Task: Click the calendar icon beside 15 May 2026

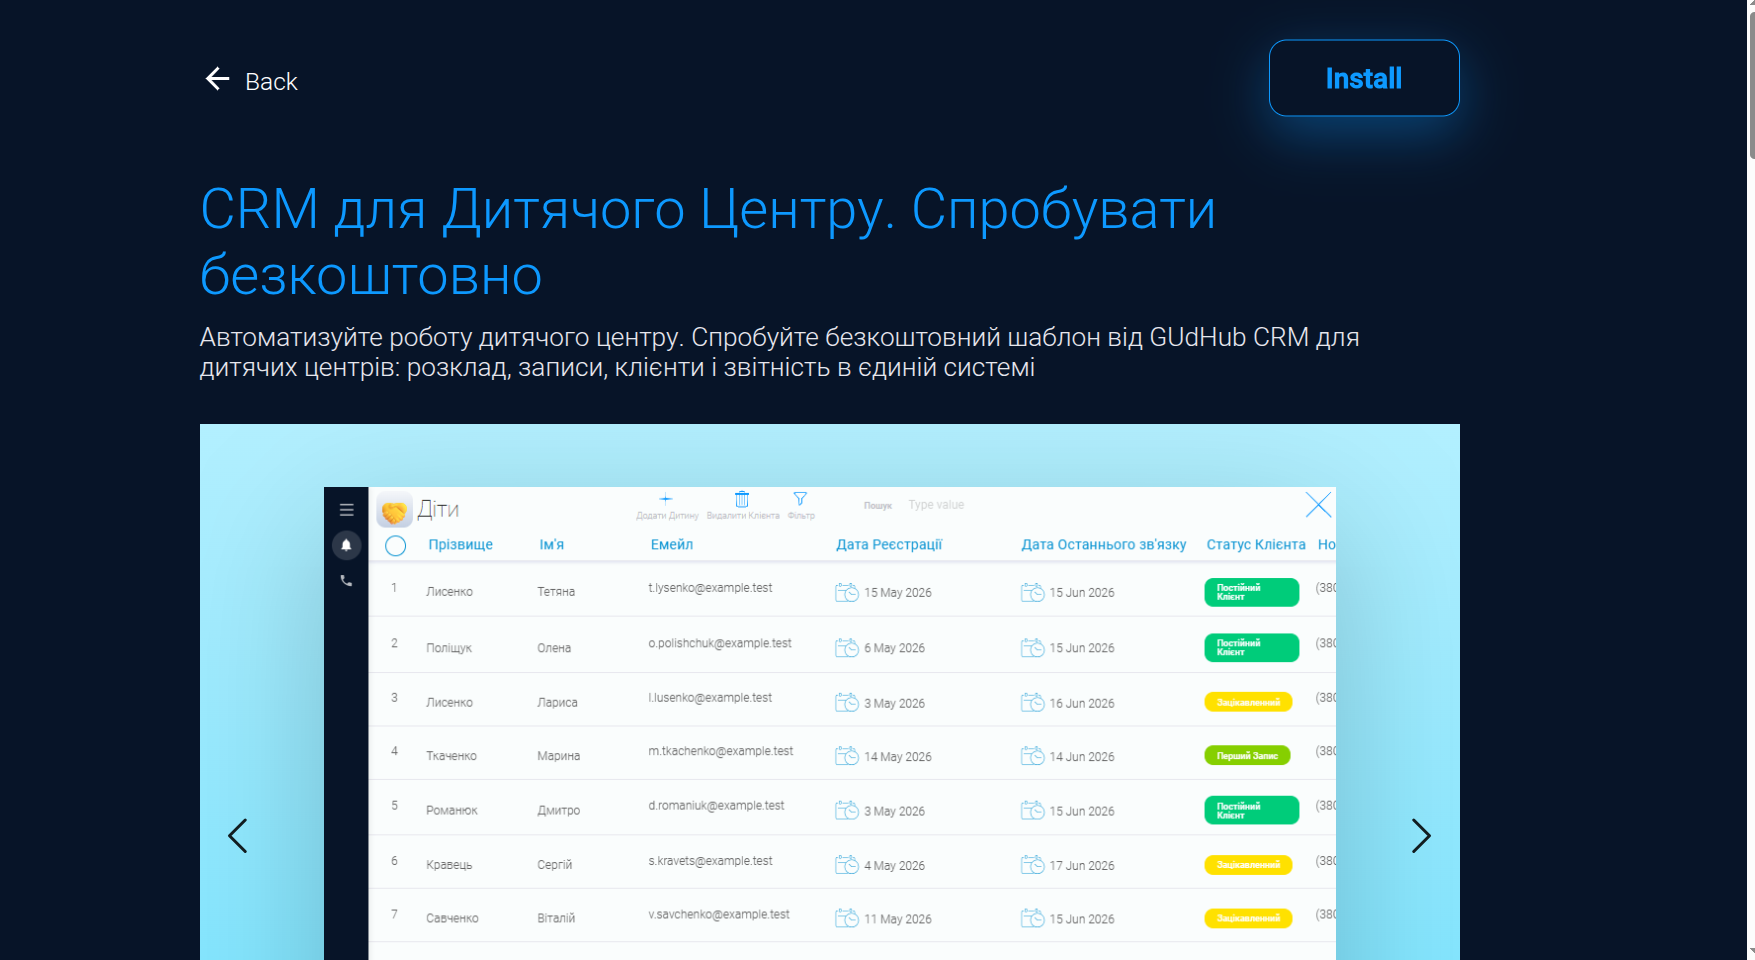Action: coord(847,593)
